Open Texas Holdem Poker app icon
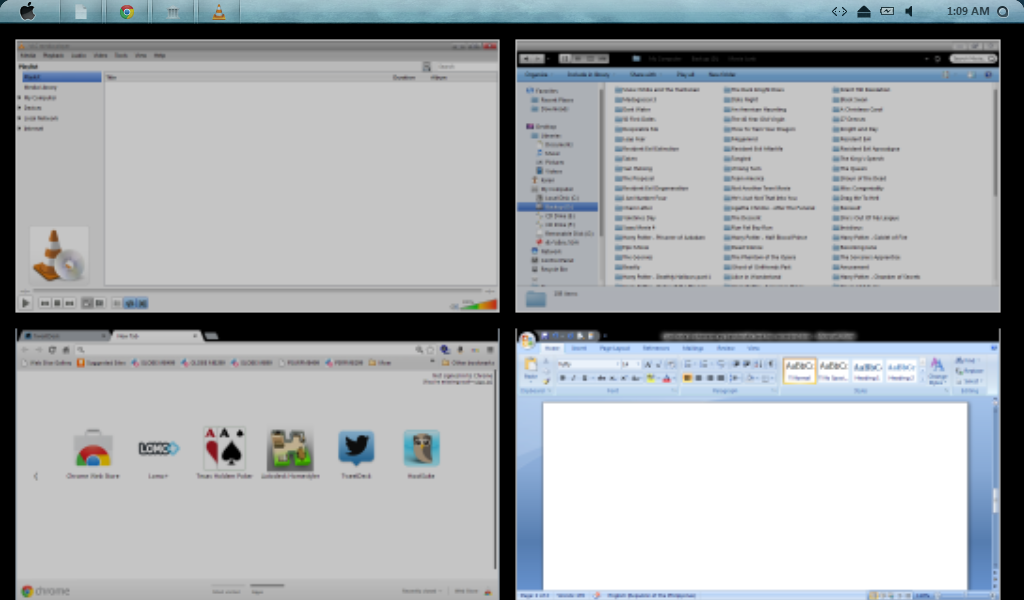The image size is (1024, 600). [x=224, y=449]
